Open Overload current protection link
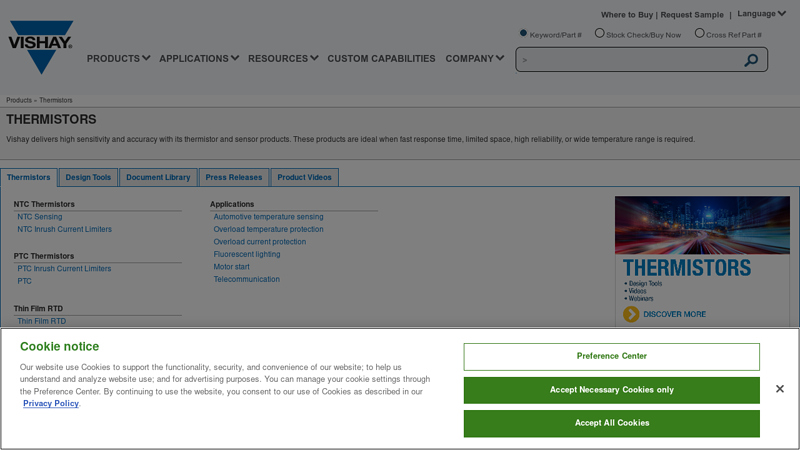Screen dimensions: 800x450 260,242
